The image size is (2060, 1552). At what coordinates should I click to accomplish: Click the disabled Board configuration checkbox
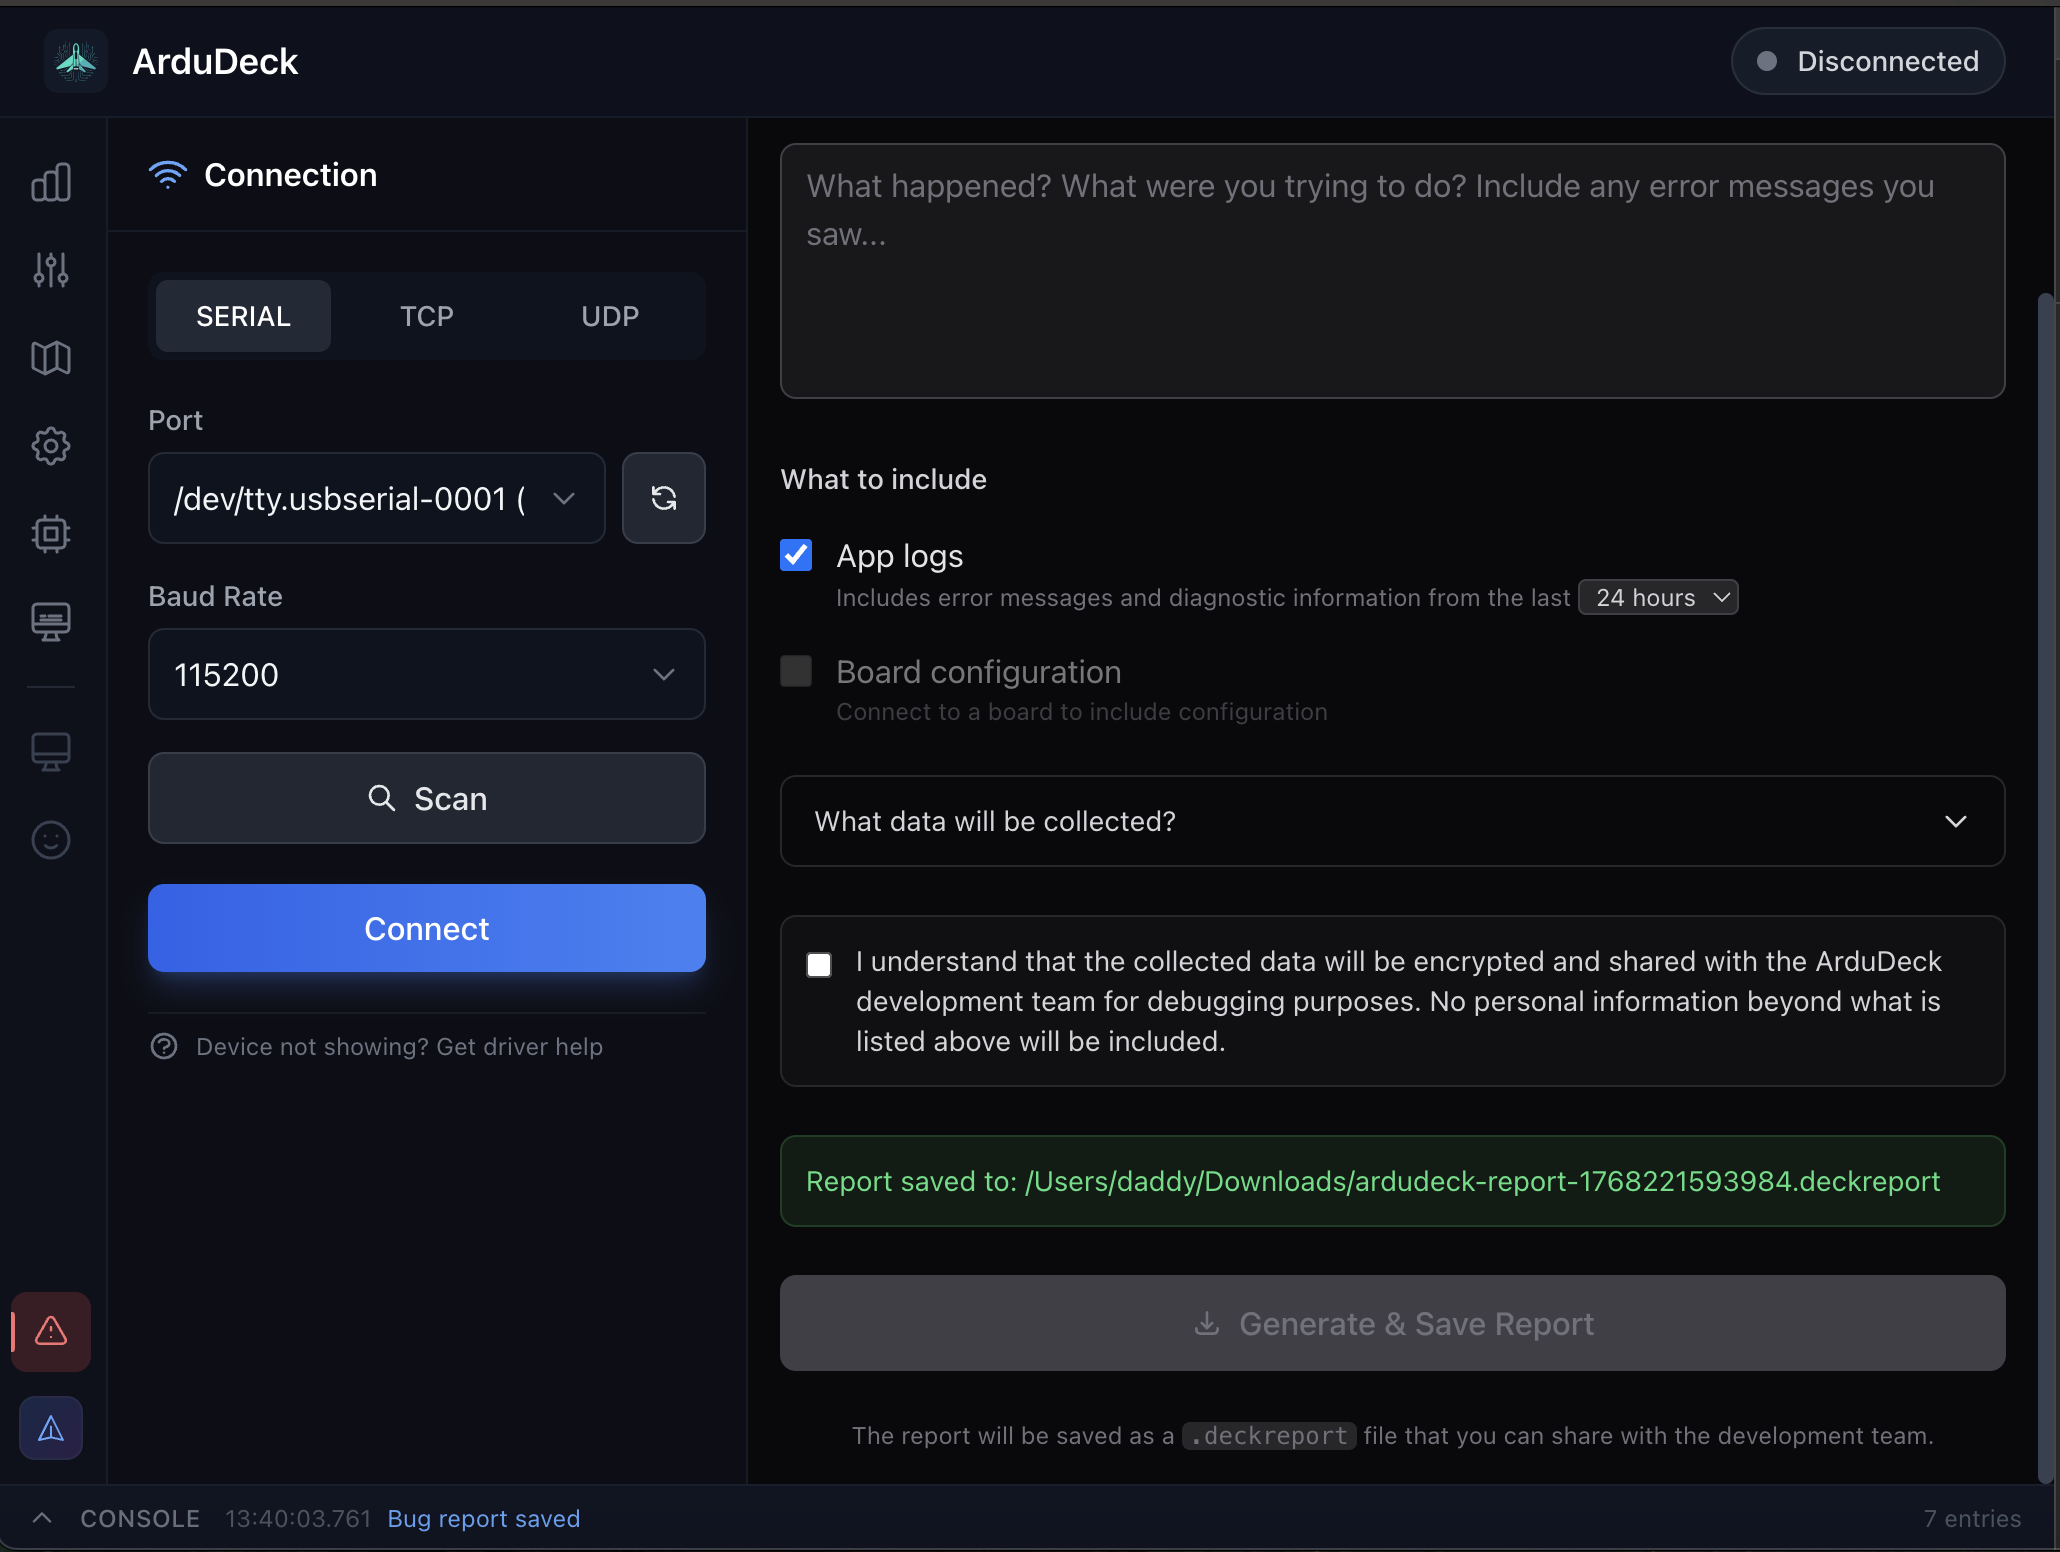click(796, 671)
